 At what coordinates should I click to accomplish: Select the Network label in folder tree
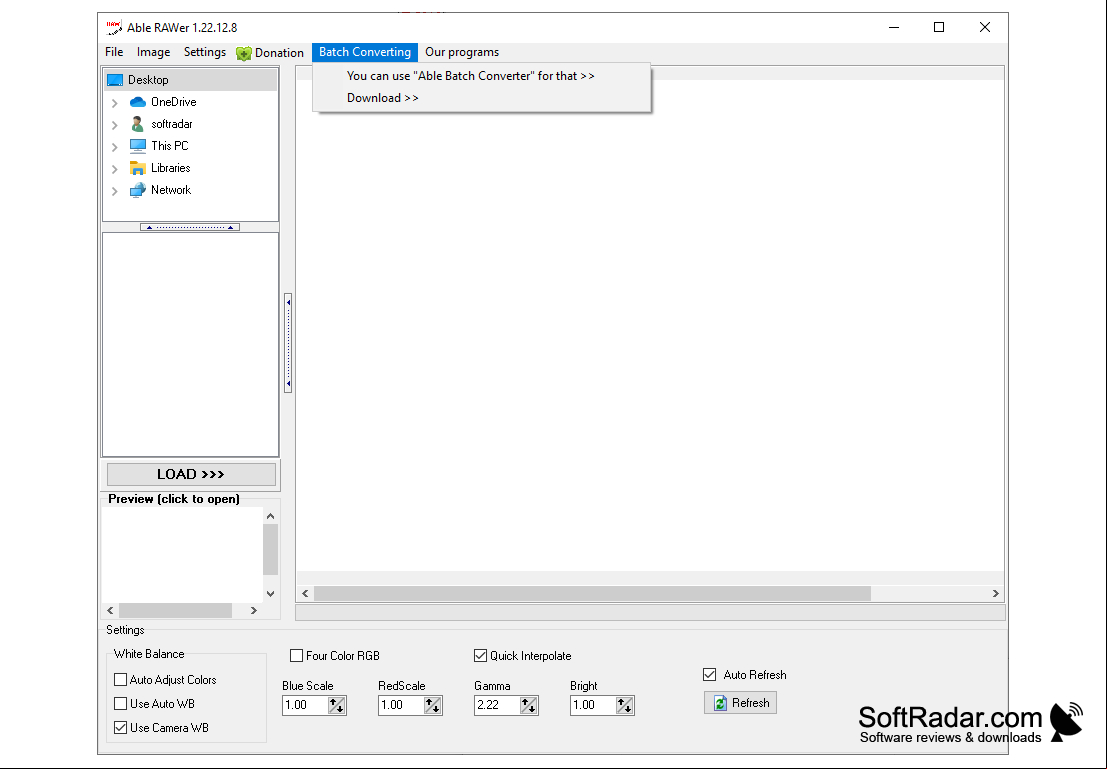tap(171, 190)
